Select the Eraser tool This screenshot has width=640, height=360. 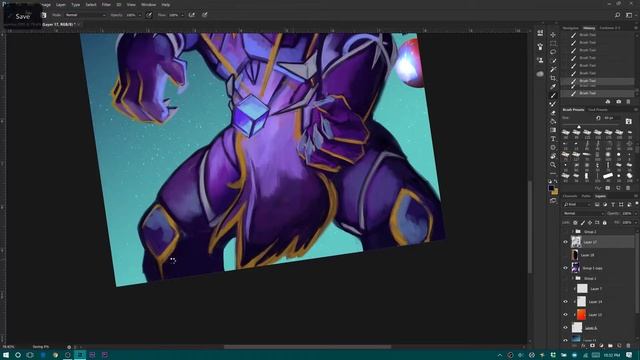(x=553, y=113)
